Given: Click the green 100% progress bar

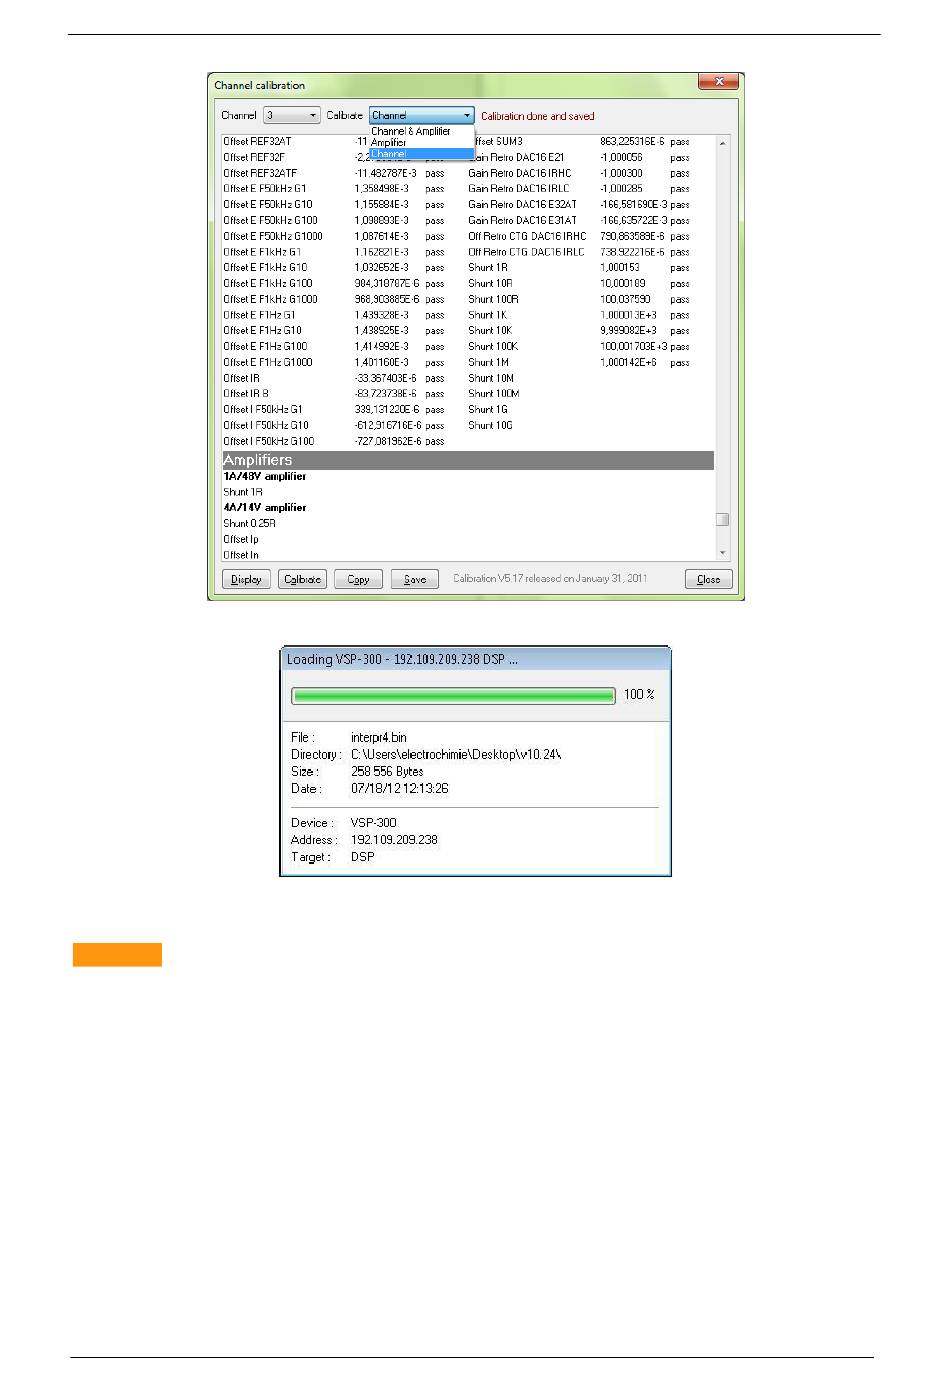Looking at the screenshot, I should 453,696.
